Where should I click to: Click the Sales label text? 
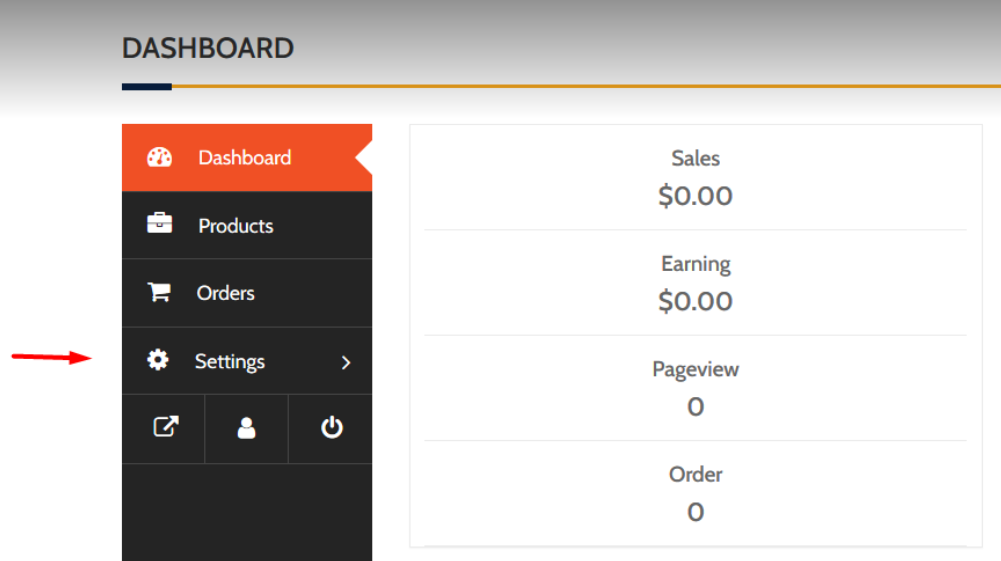click(695, 158)
